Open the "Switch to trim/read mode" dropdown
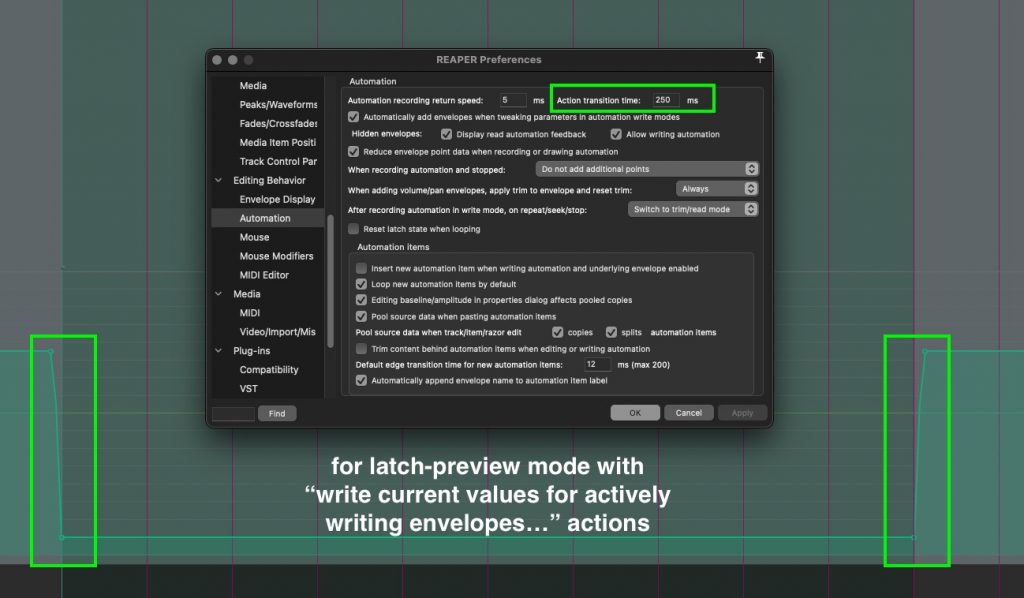 point(693,208)
